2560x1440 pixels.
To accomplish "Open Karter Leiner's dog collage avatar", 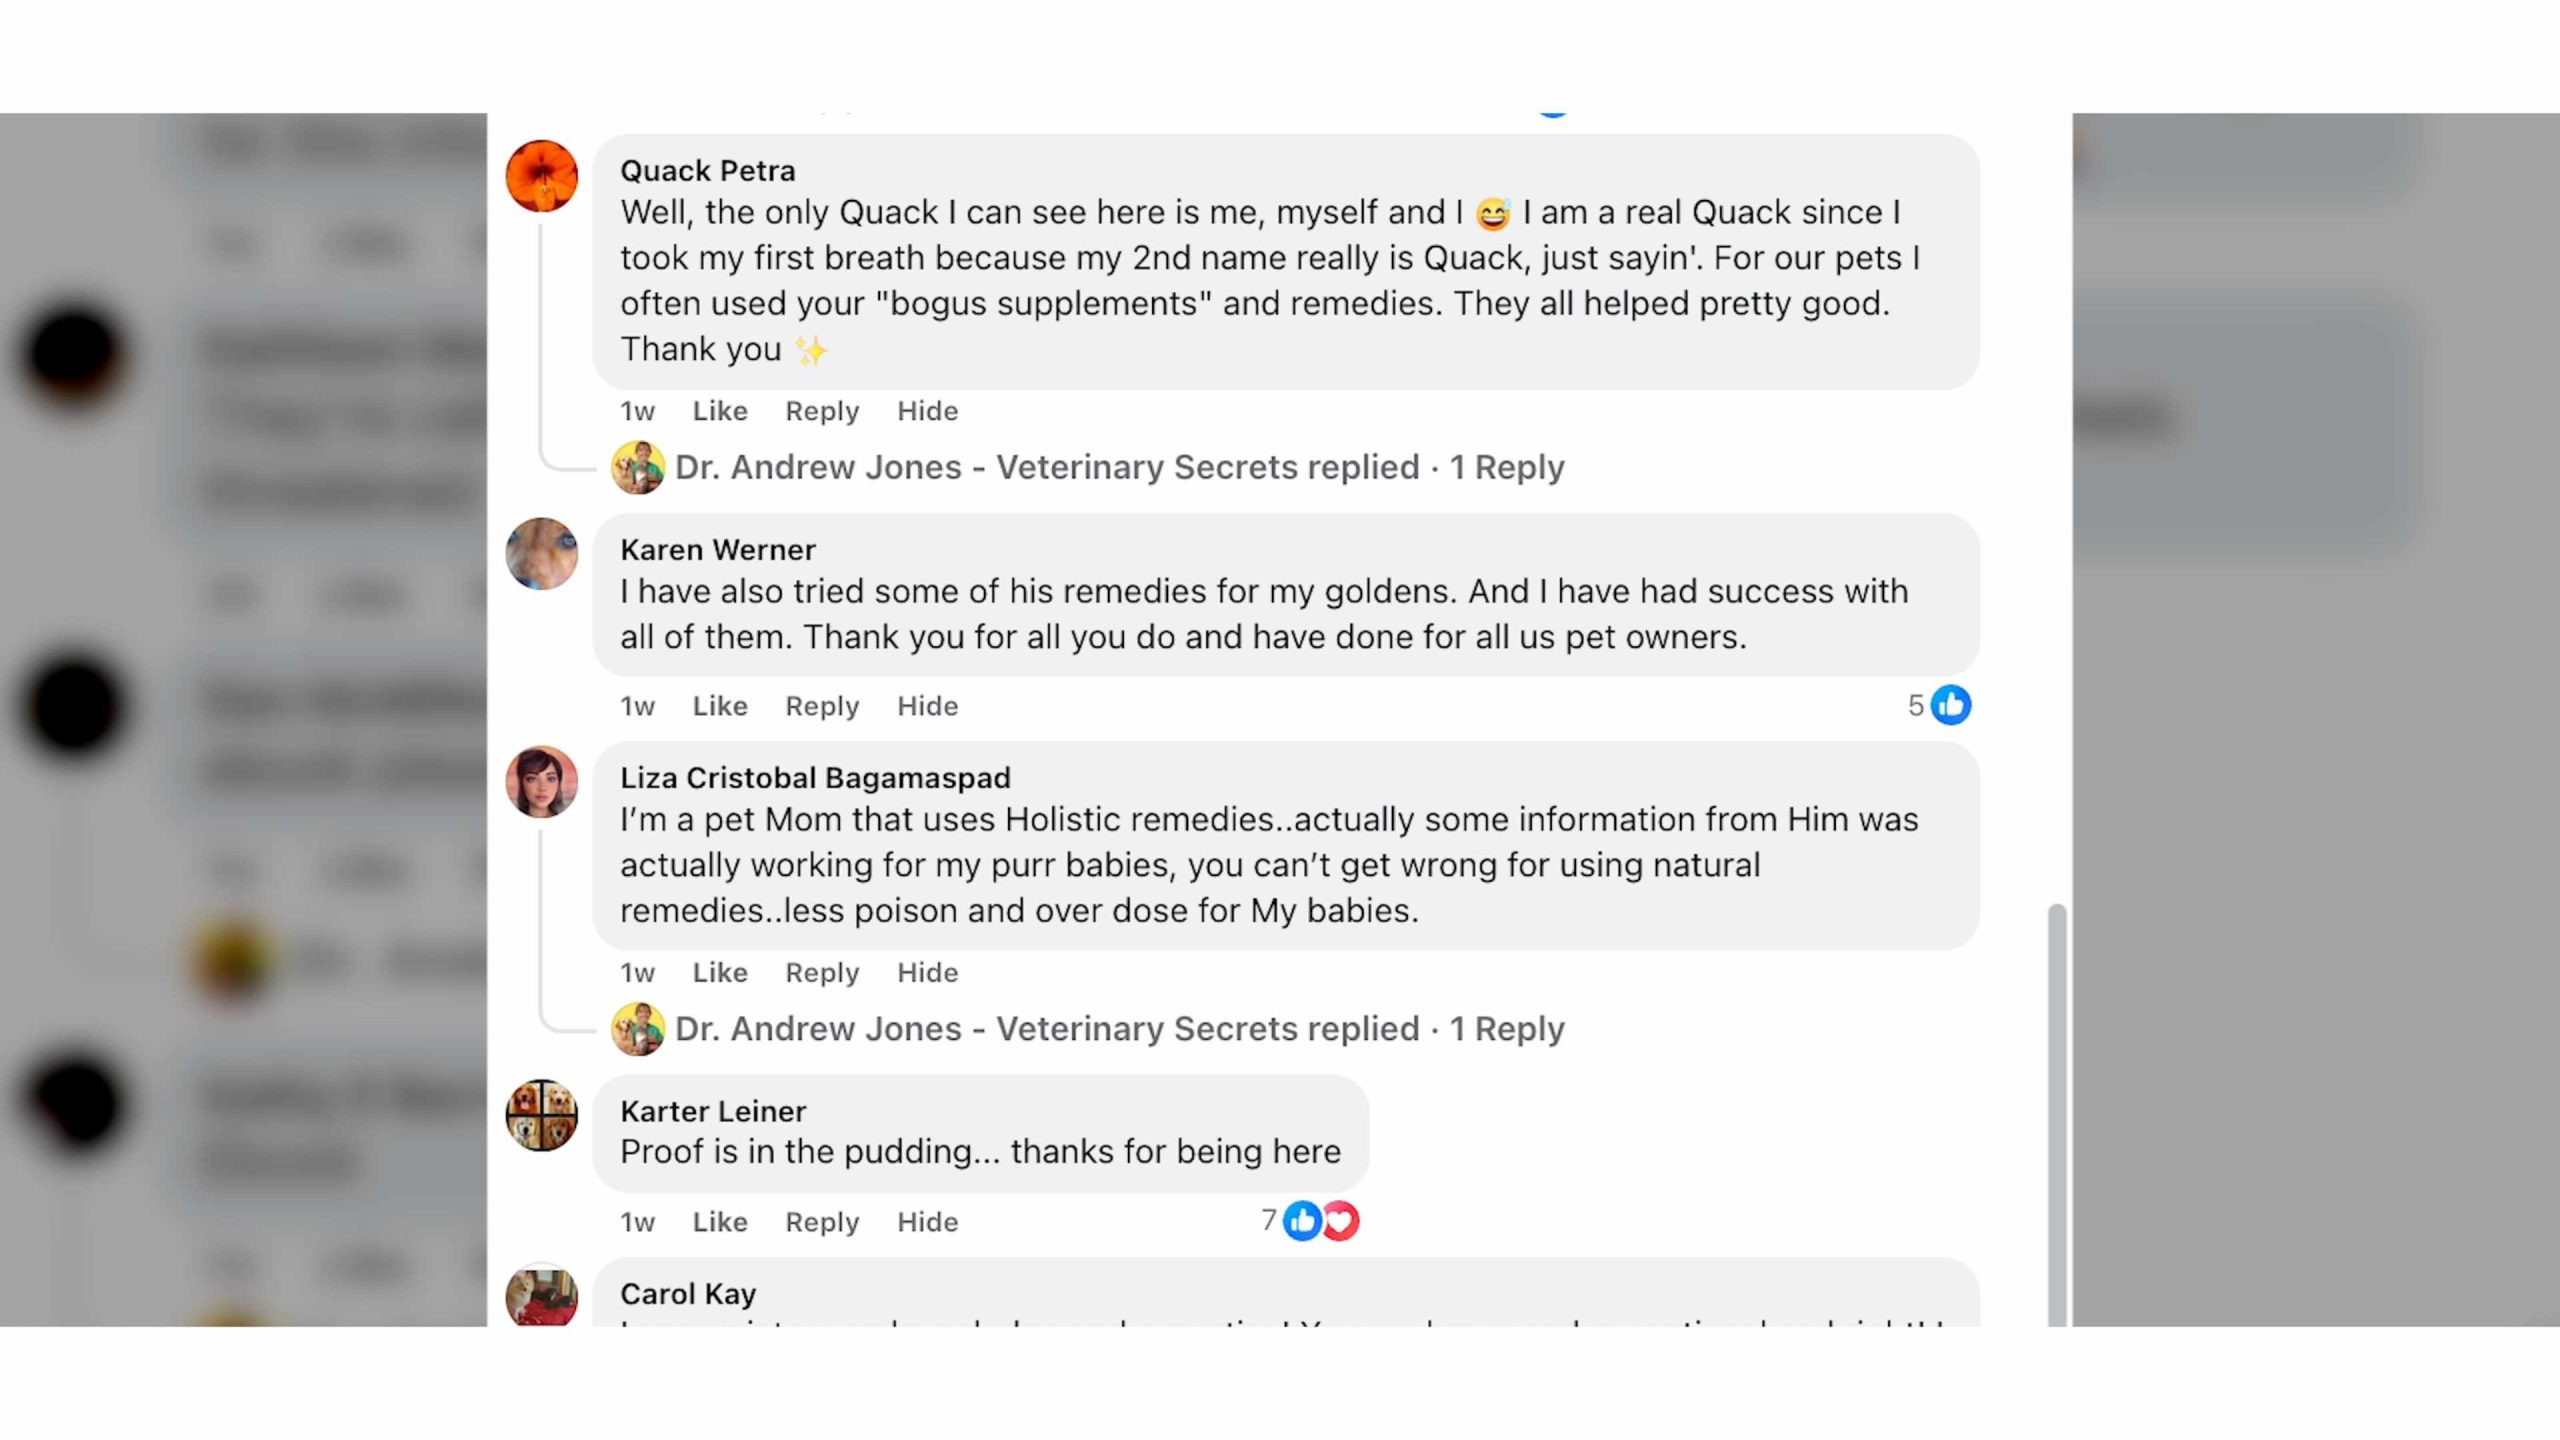I will [x=541, y=1114].
